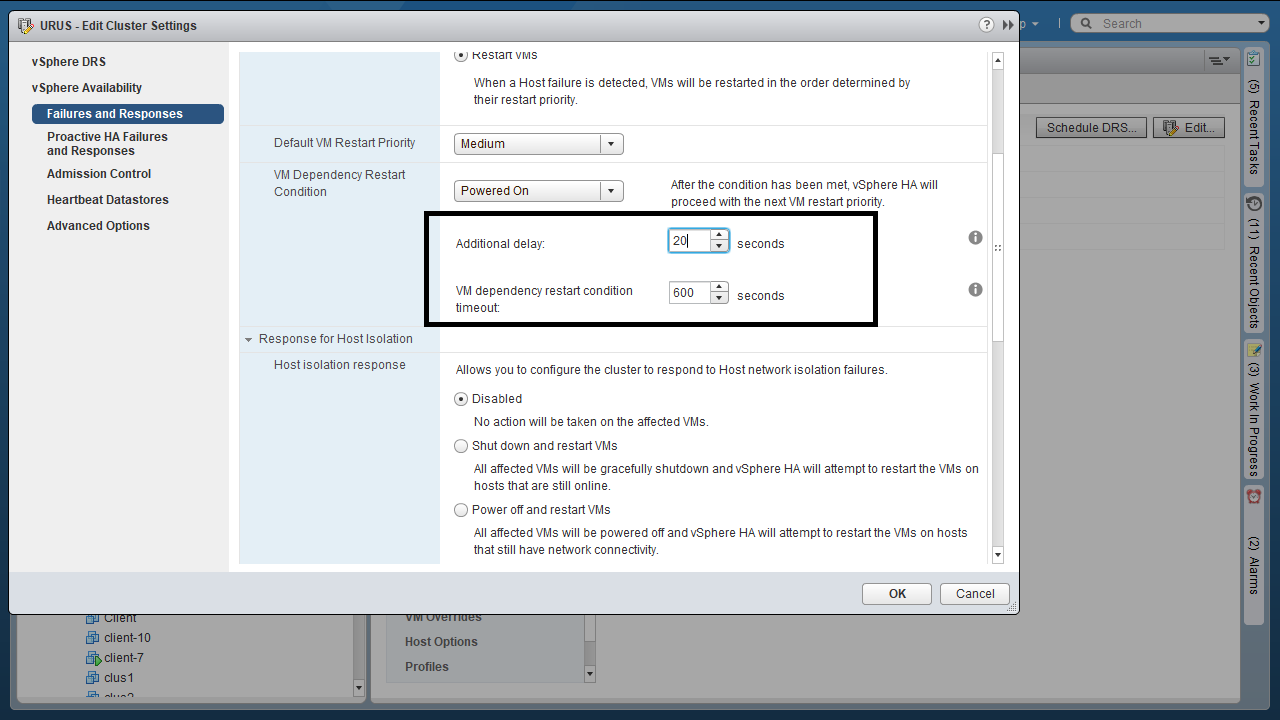Open the Admission Control settings page
Image resolution: width=1280 pixels, height=720 pixels.
[x=99, y=174]
